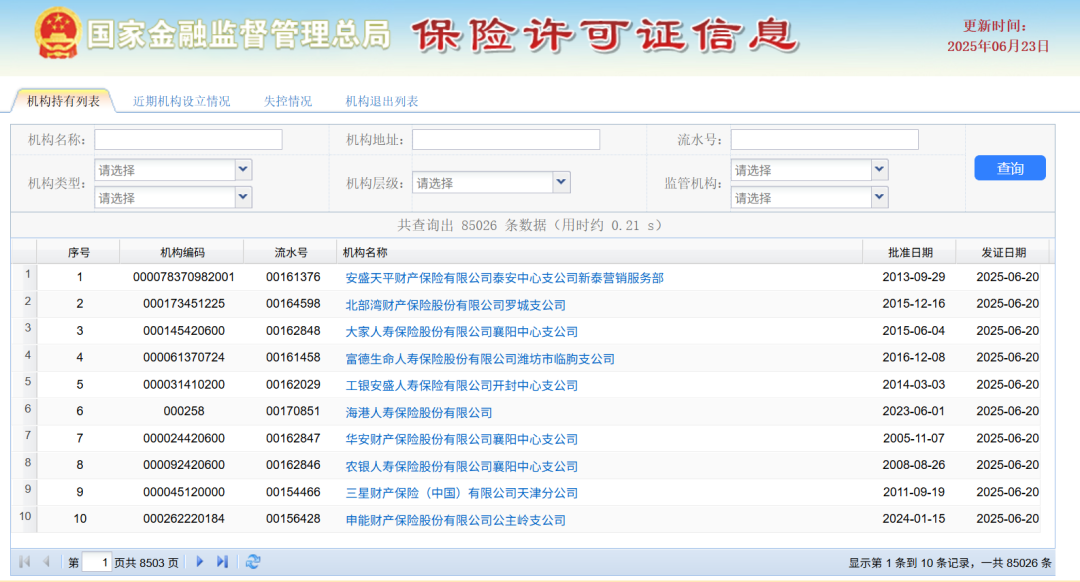Viewport: 1080px width, 582px height.
Task: Select serial number 00162846 cell
Action: point(293,465)
